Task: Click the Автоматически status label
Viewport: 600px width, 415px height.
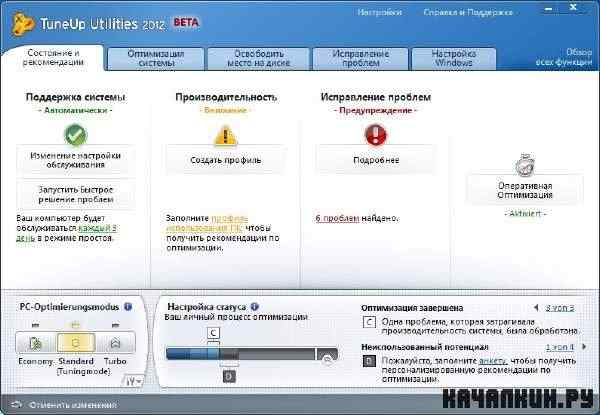Action: [75, 110]
